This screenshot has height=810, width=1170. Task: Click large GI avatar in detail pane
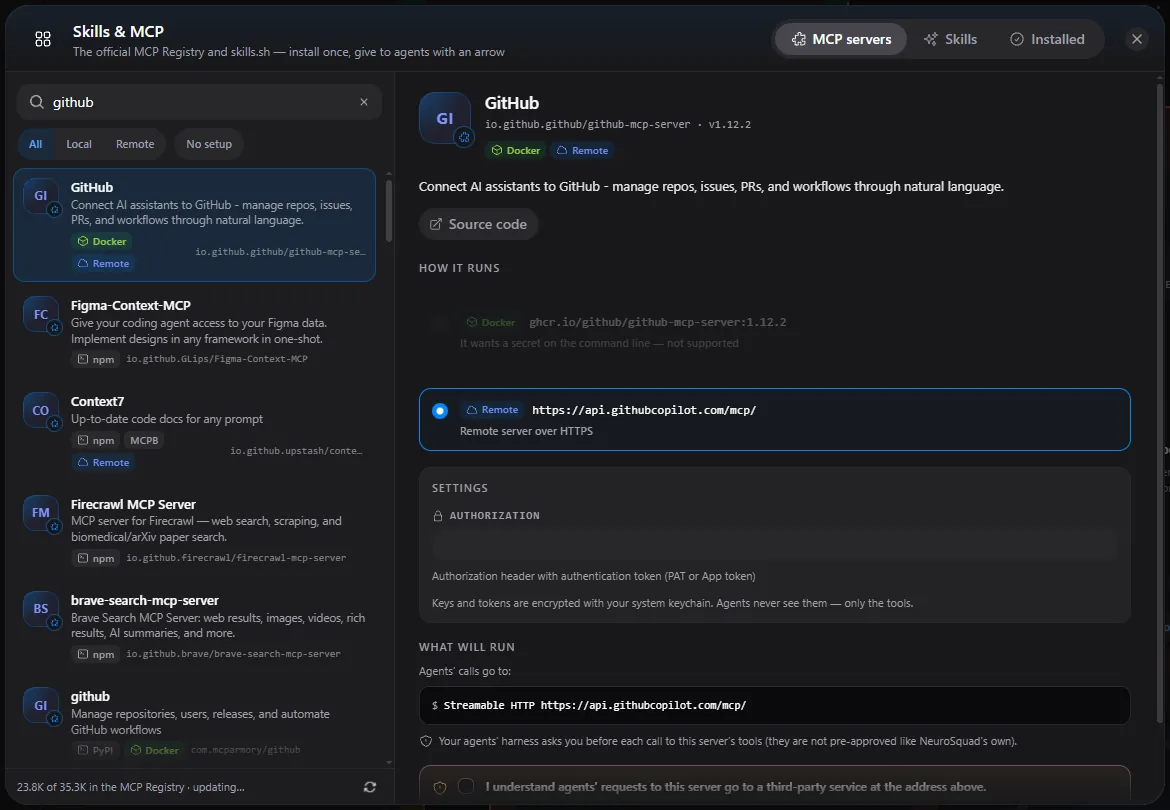click(x=445, y=119)
